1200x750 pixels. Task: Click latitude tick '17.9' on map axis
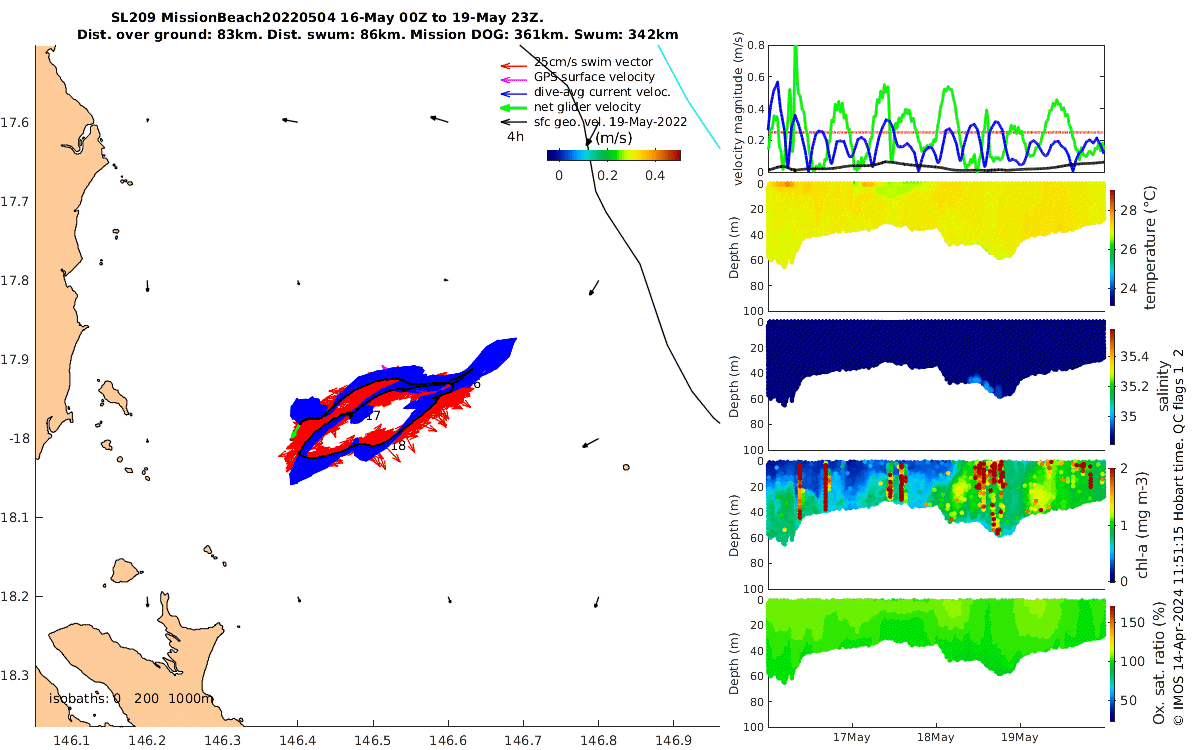point(14,360)
